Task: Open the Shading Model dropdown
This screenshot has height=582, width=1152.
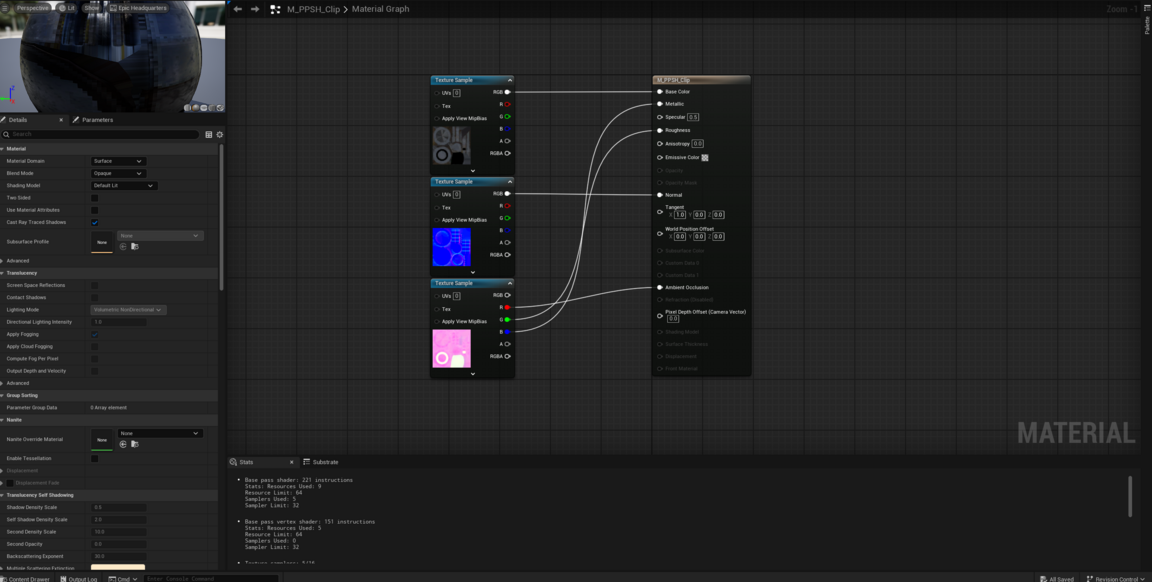Action: pyautogui.click(x=123, y=185)
